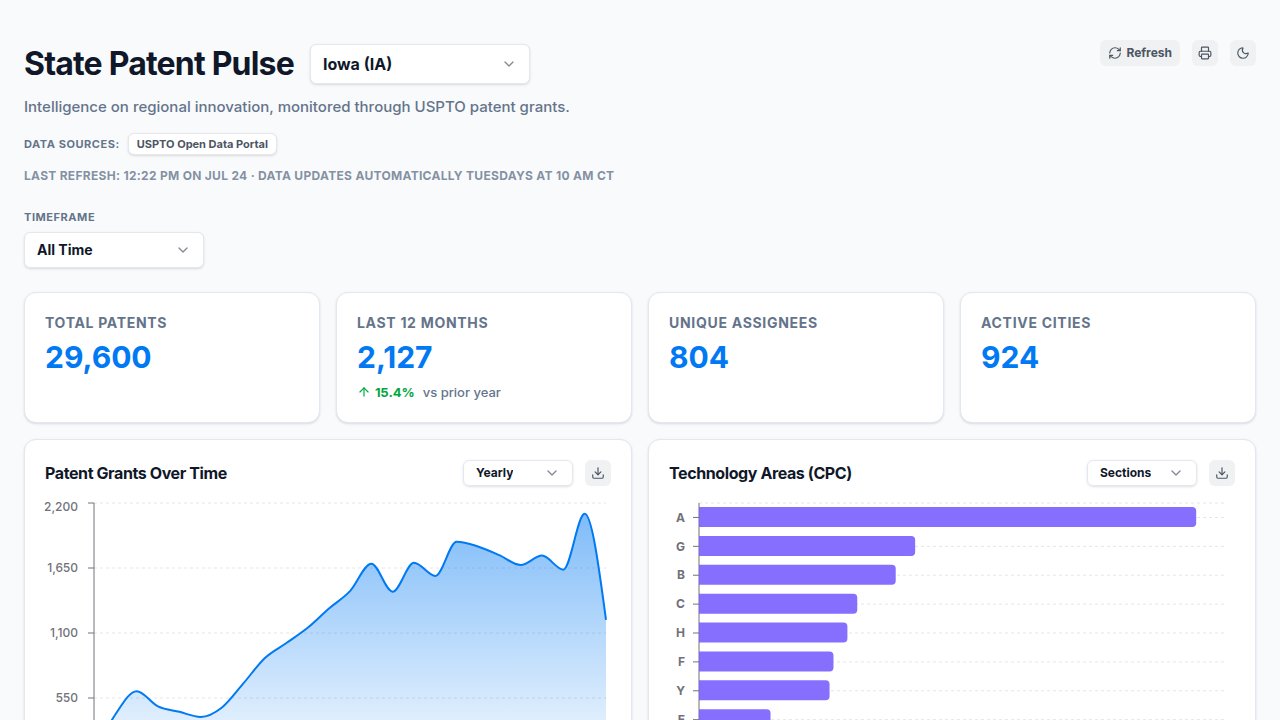Click the TIMEFRAME label

(59, 217)
